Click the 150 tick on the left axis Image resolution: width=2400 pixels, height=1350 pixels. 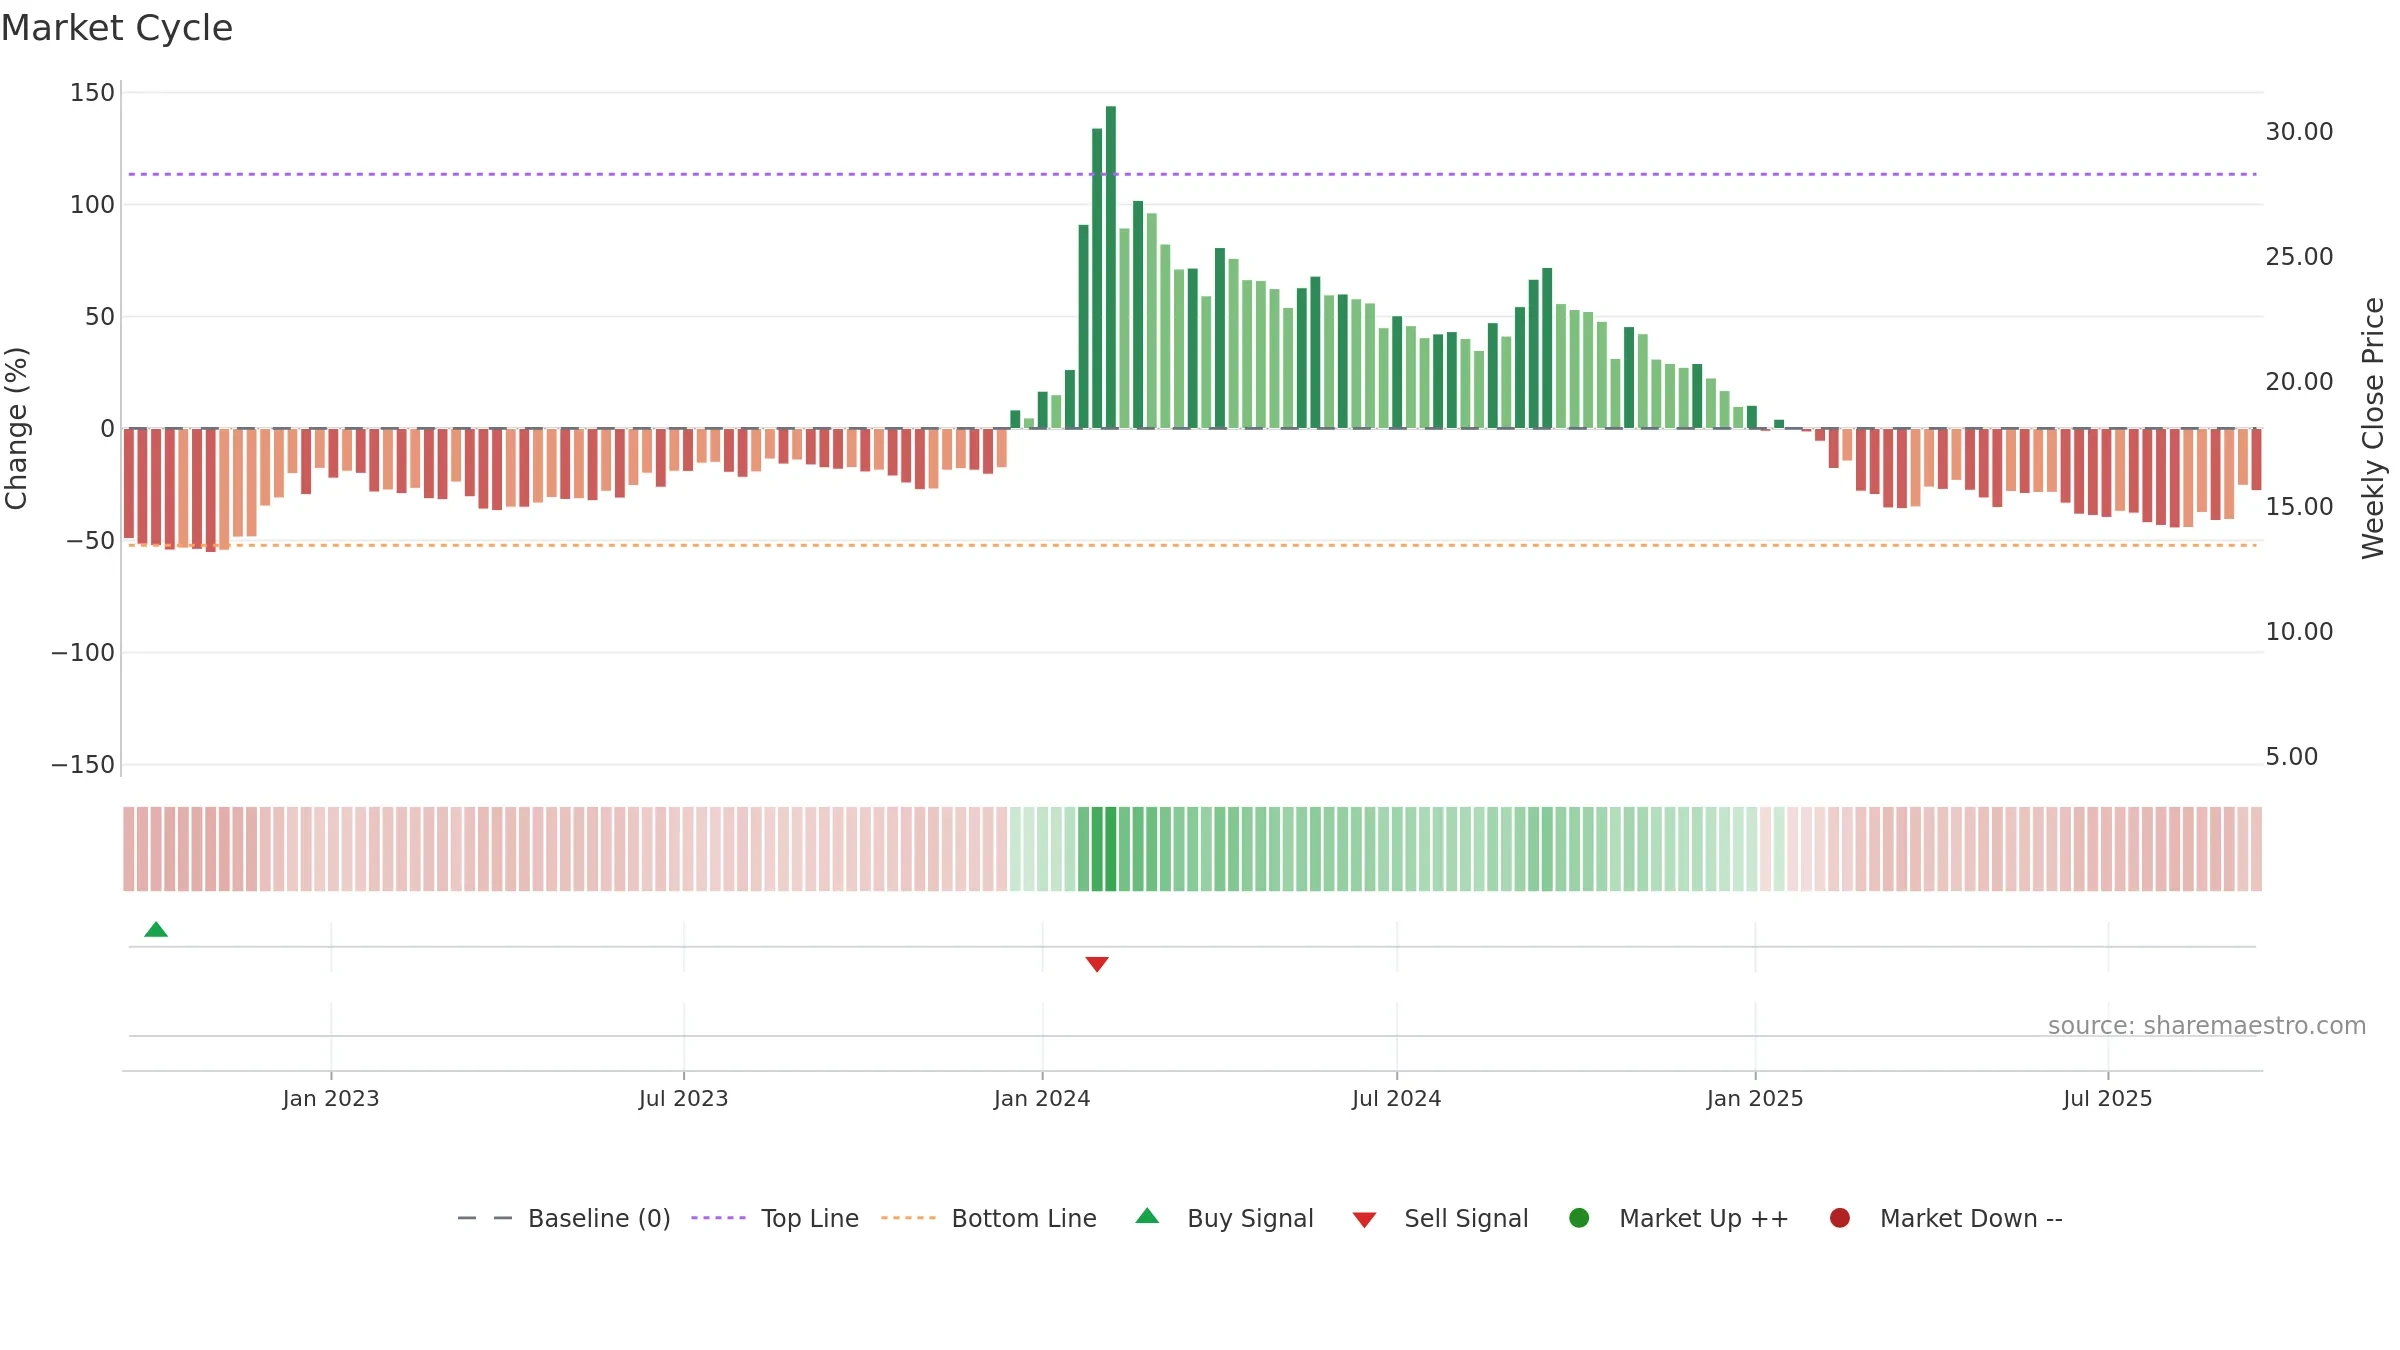click(93, 93)
